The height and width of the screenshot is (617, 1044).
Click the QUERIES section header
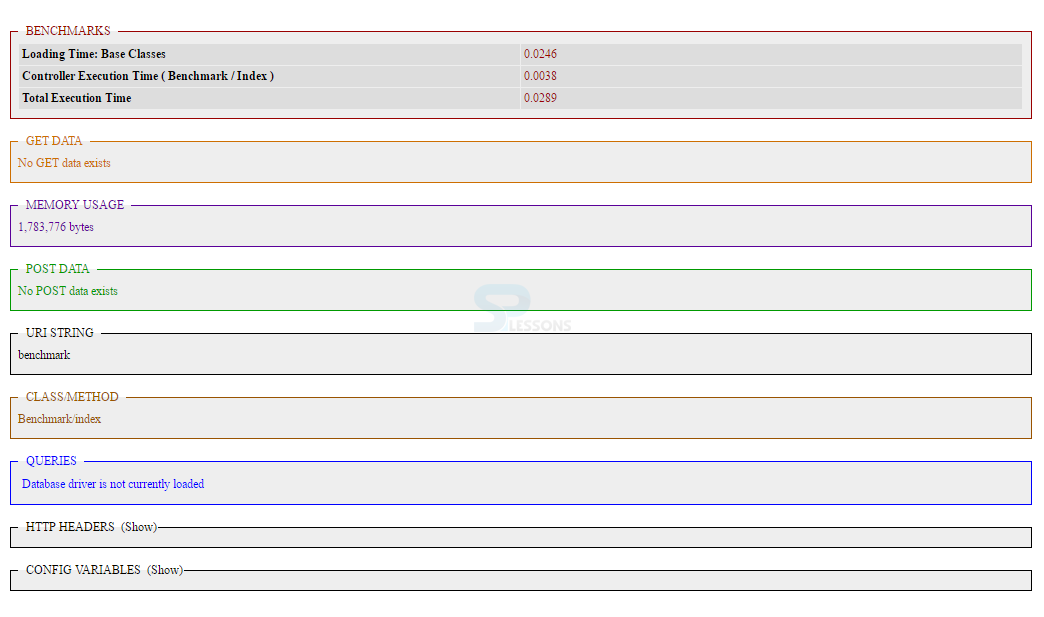[52, 461]
